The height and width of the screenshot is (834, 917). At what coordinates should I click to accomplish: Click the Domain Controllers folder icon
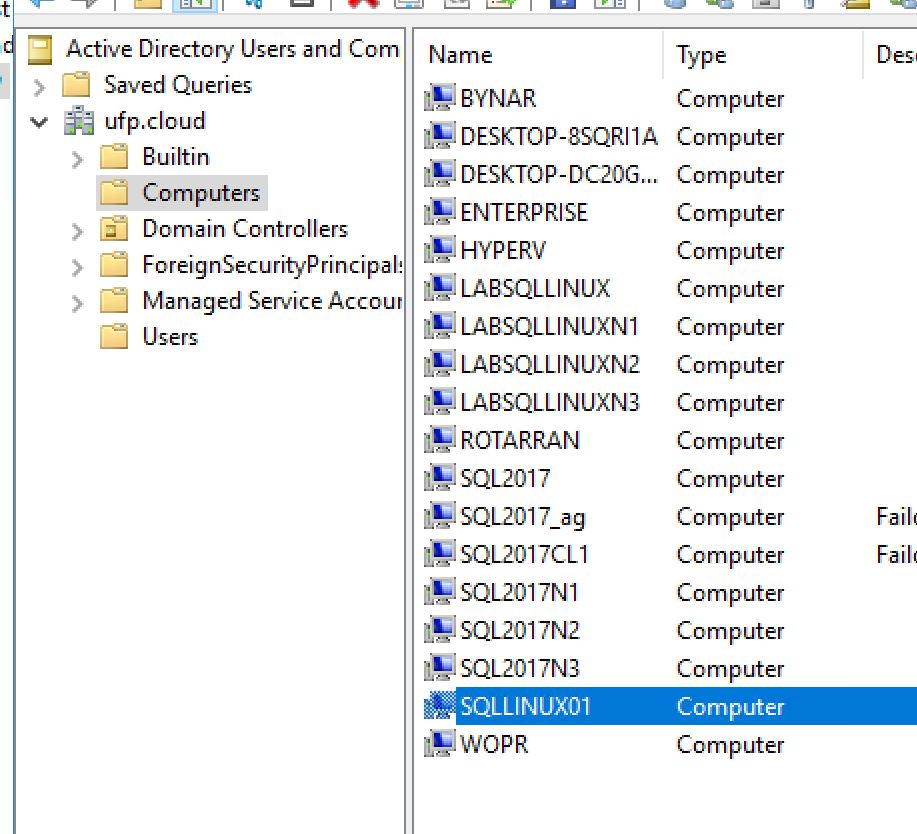point(115,230)
